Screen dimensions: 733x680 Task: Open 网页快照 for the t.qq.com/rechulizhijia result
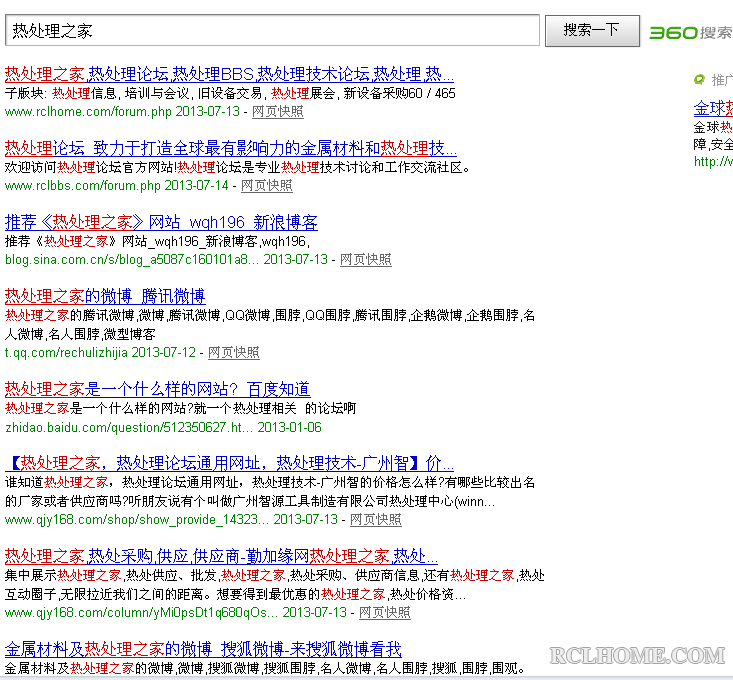[233, 352]
